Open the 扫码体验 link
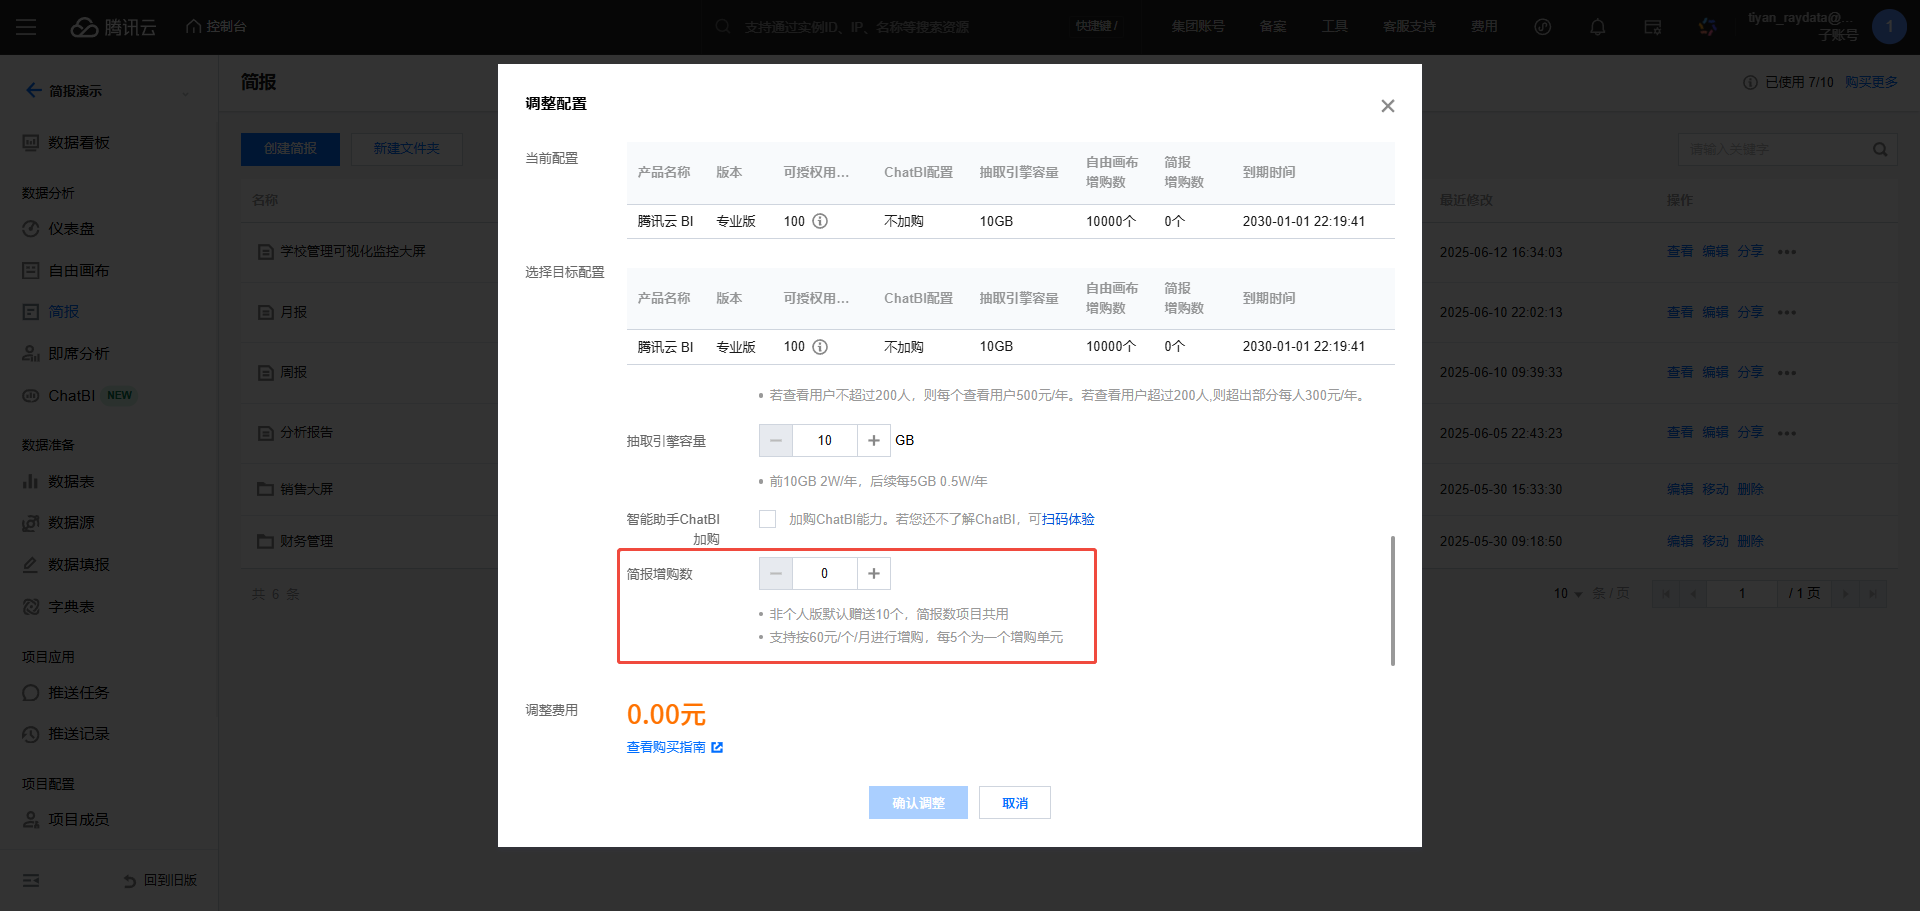Screen dimensions: 1920x911 click(x=1067, y=519)
